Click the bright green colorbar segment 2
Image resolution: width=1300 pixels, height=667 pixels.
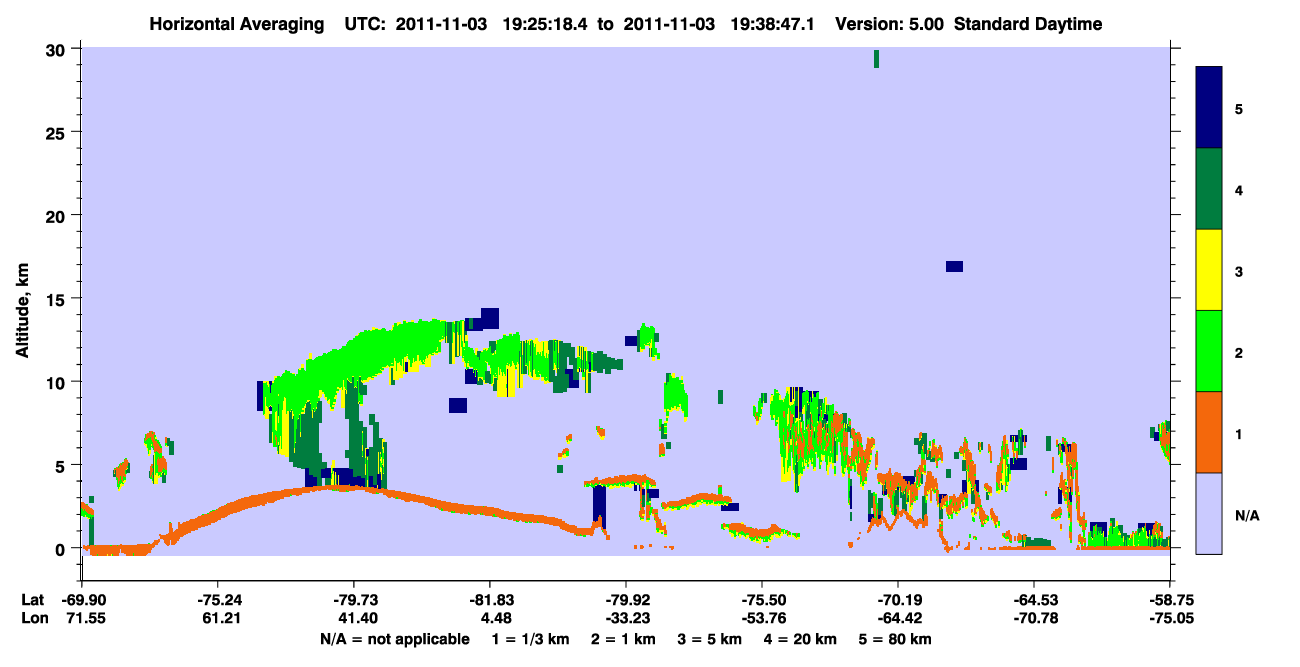tap(1209, 351)
